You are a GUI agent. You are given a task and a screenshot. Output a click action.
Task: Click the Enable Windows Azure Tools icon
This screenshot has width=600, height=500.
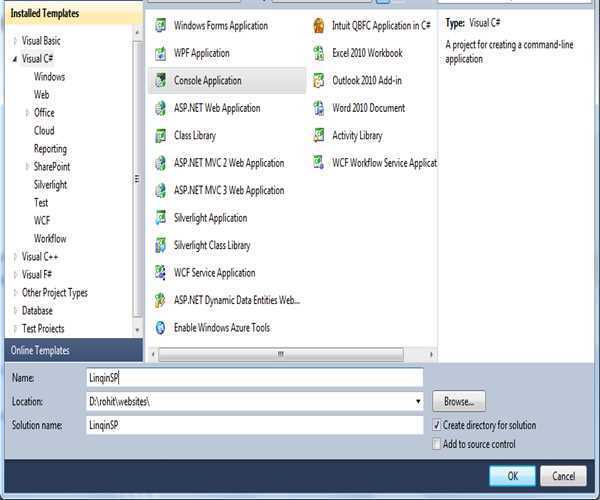click(161, 328)
